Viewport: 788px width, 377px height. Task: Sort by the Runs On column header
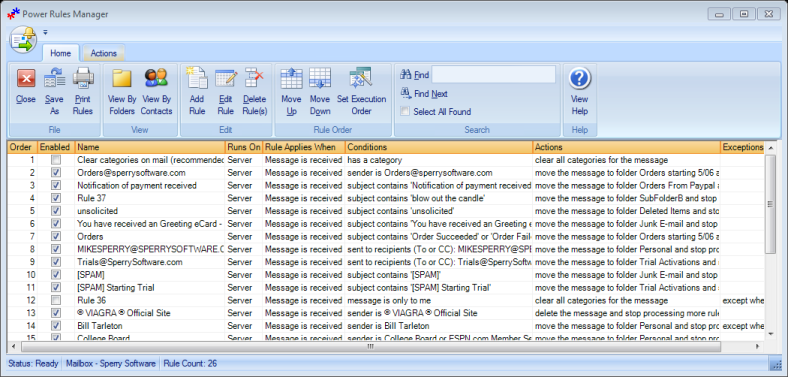tap(244, 147)
